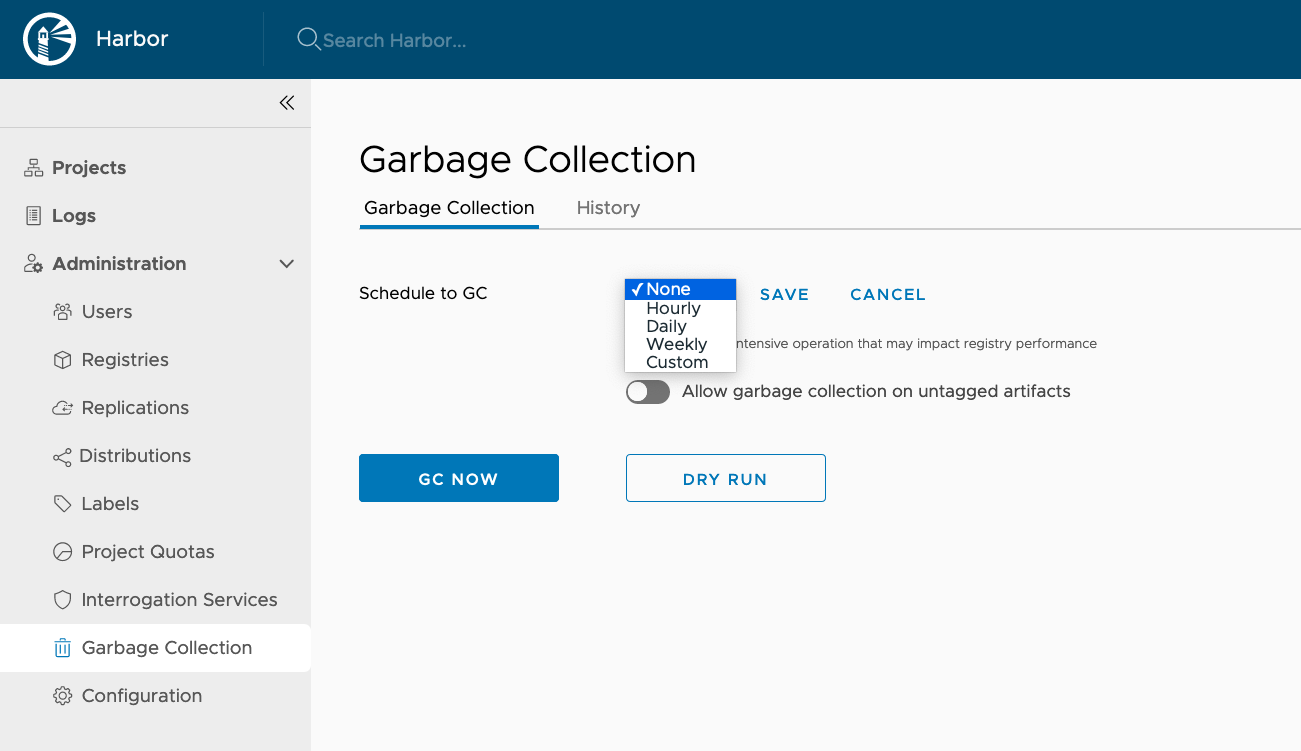Click the registry performance warning text
Image resolution: width=1301 pixels, height=751 pixels.
pos(916,344)
